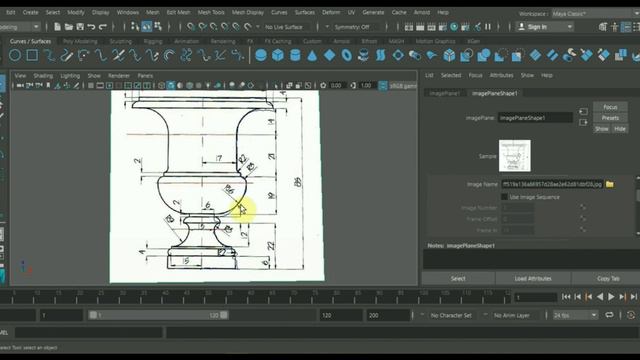
Task: Click the Select by object type icon
Action: pyautogui.click(x=147, y=27)
